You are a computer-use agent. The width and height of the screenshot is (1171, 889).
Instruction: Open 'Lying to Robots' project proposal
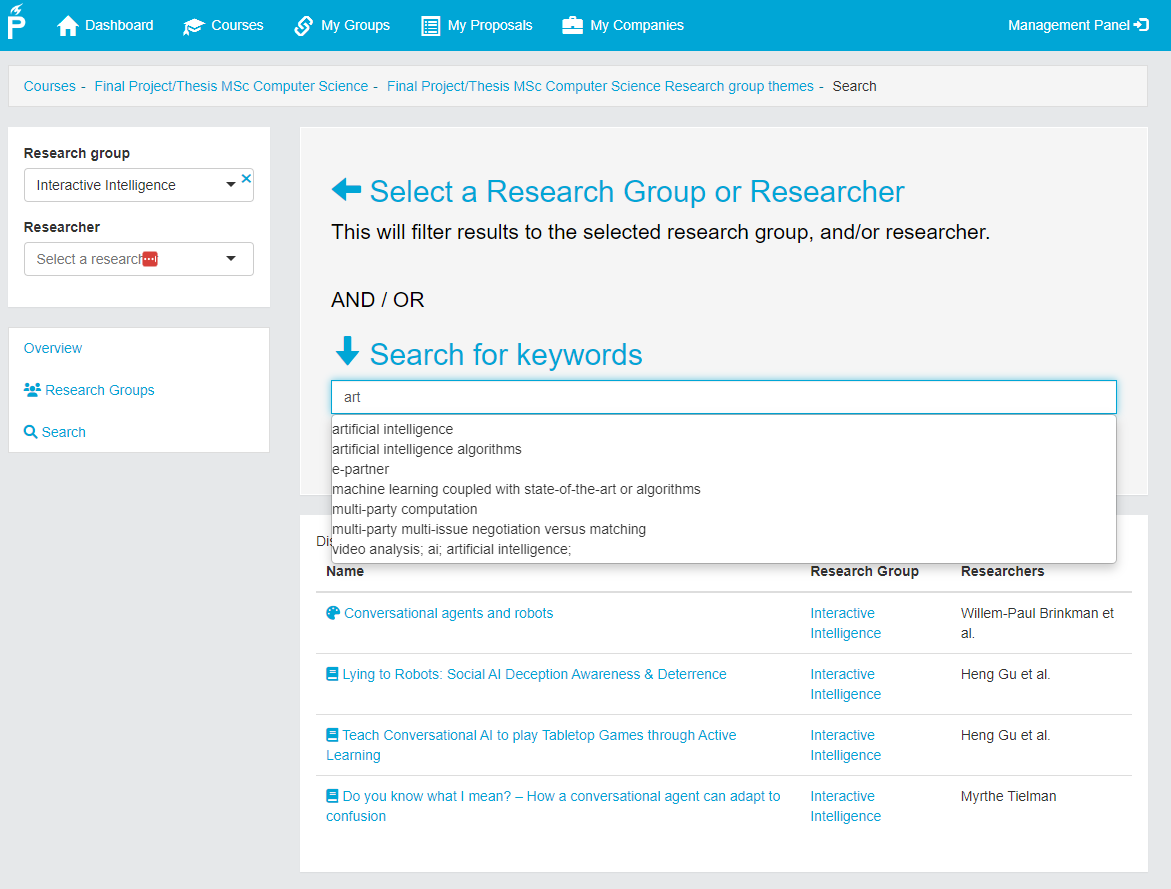[x=534, y=674]
